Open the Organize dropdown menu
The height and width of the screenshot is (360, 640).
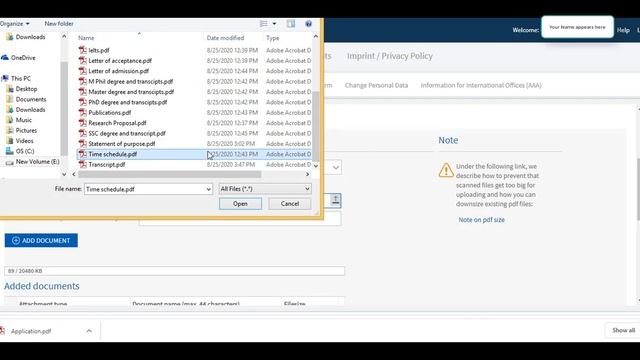(15, 24)
